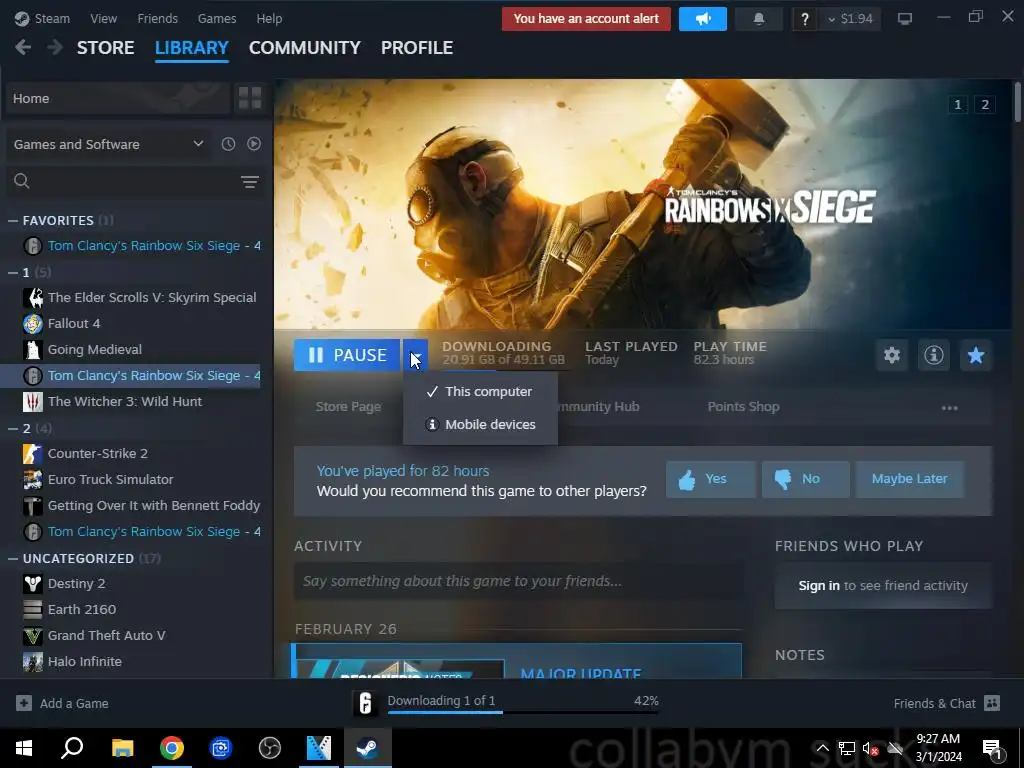Image resolution: width=1024 pixels, height=768 pixels.
Task: Select Going Medieval in the list
Action: 140,349
